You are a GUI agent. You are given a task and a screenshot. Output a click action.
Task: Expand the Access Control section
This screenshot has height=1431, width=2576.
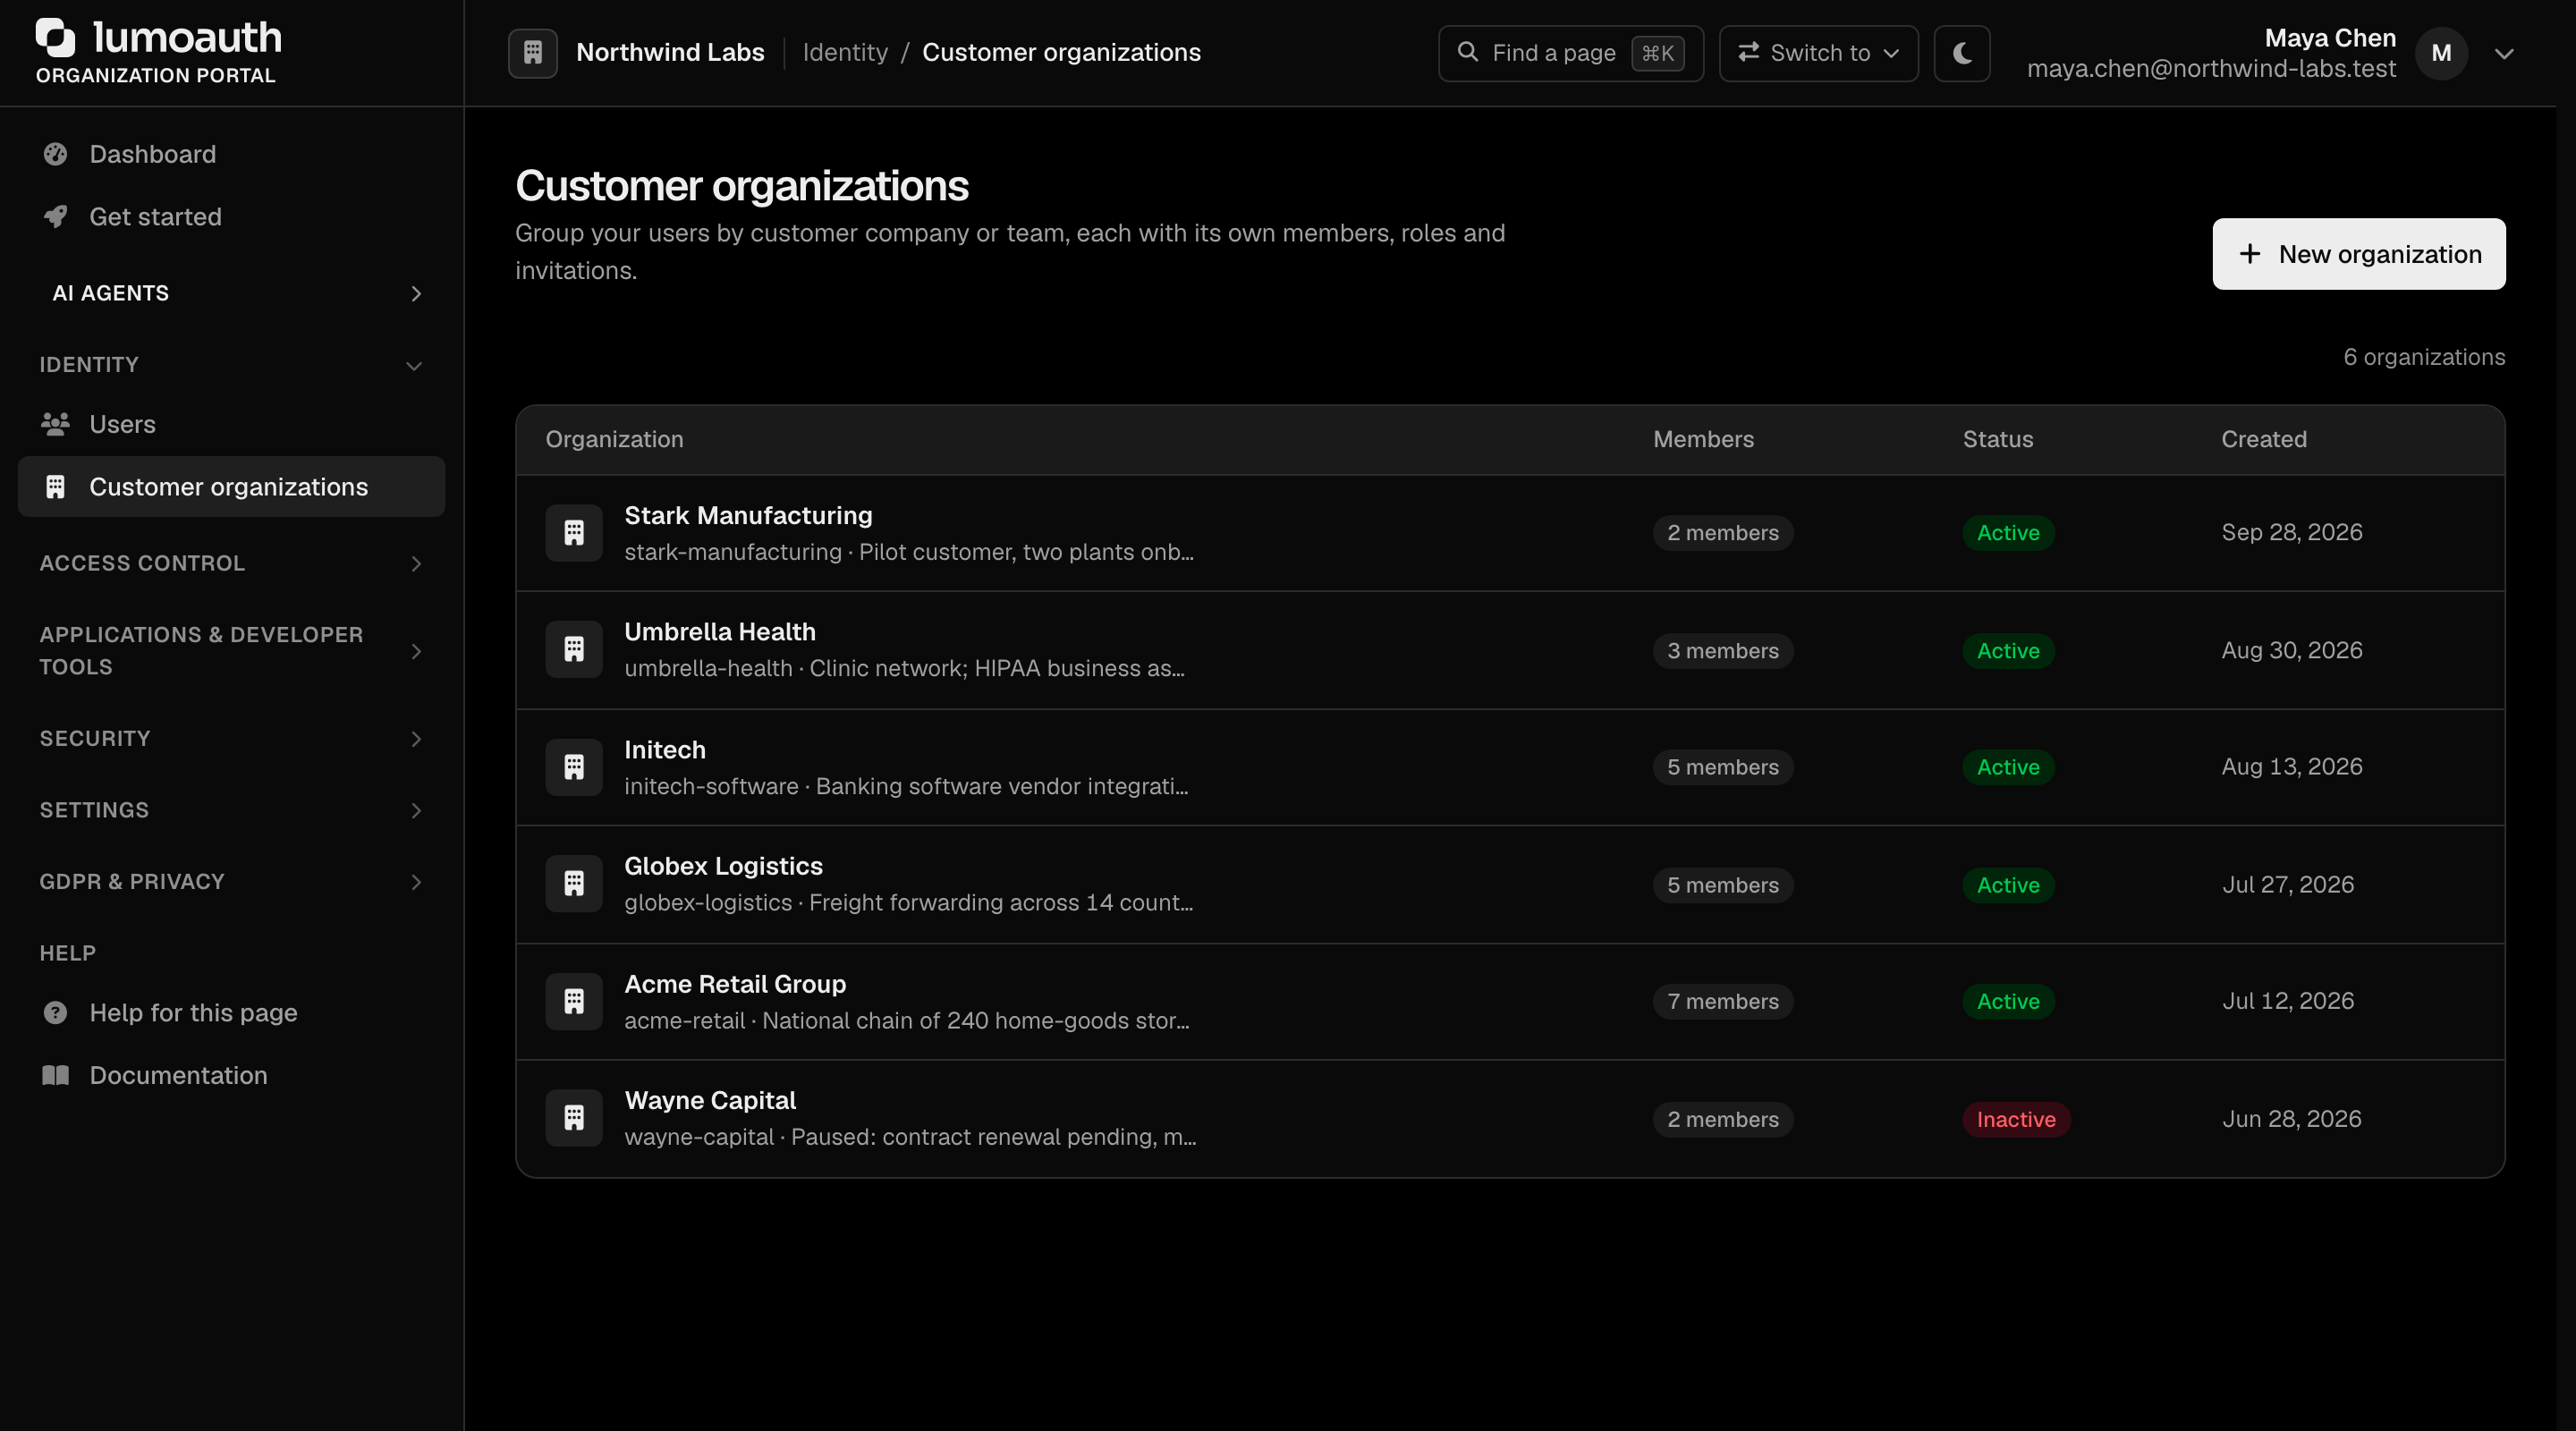[232, 563]
